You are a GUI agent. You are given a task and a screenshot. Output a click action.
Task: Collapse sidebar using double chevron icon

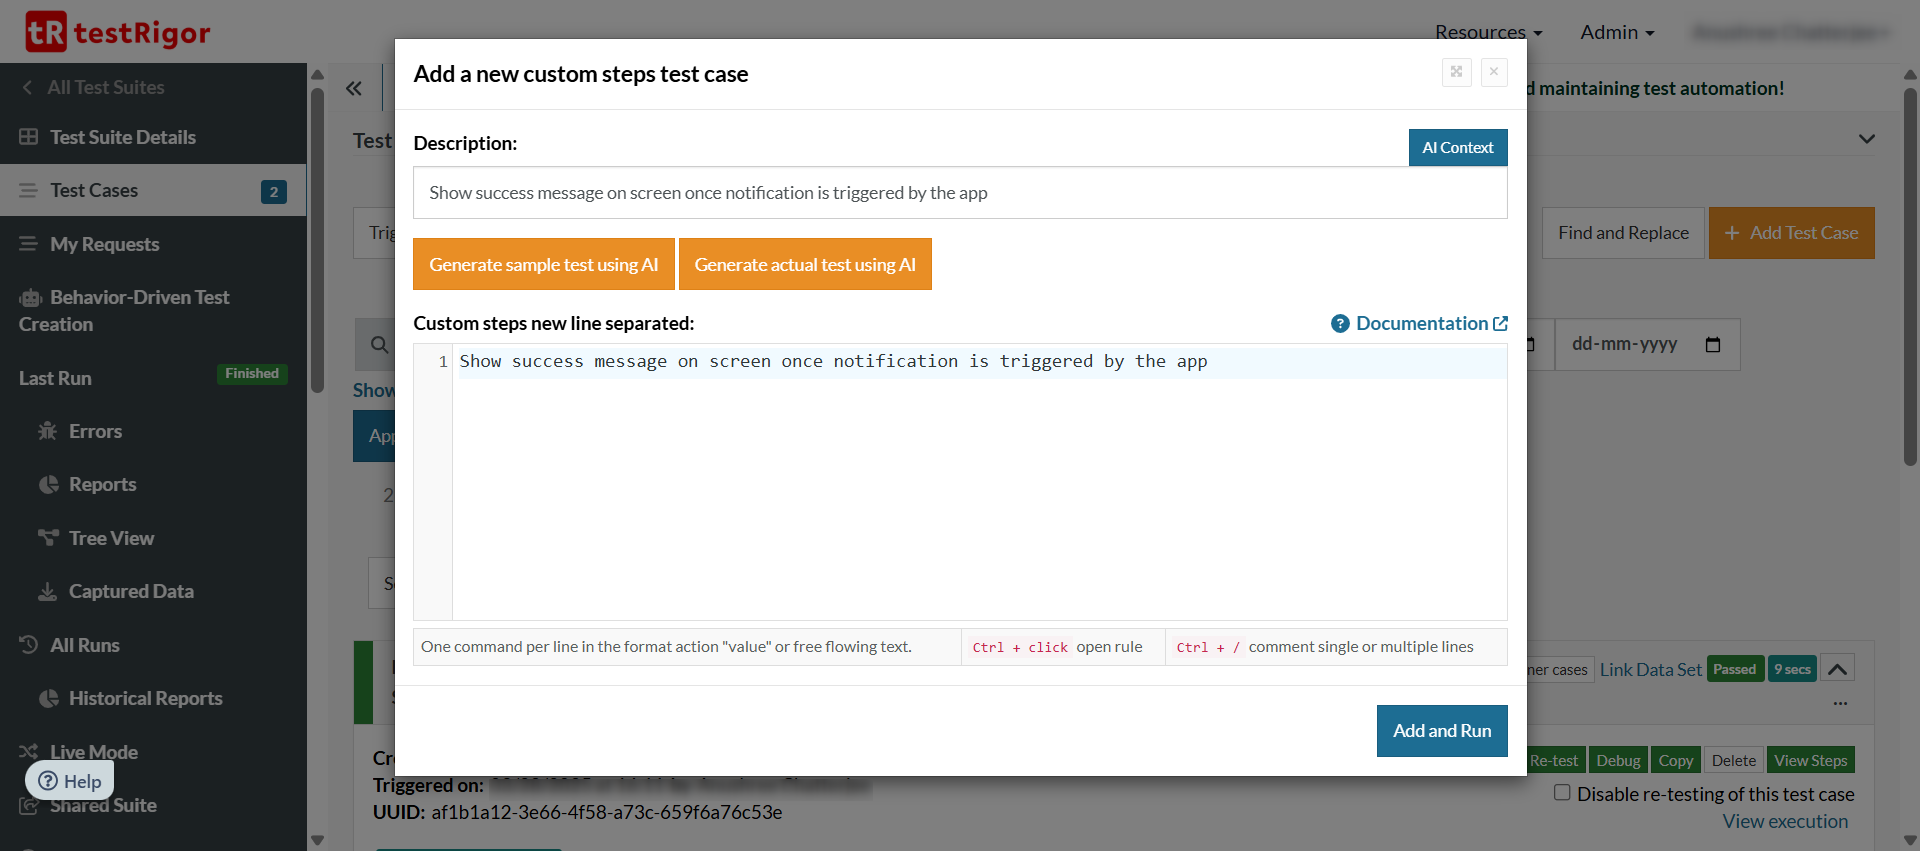(x=354, y=89)
